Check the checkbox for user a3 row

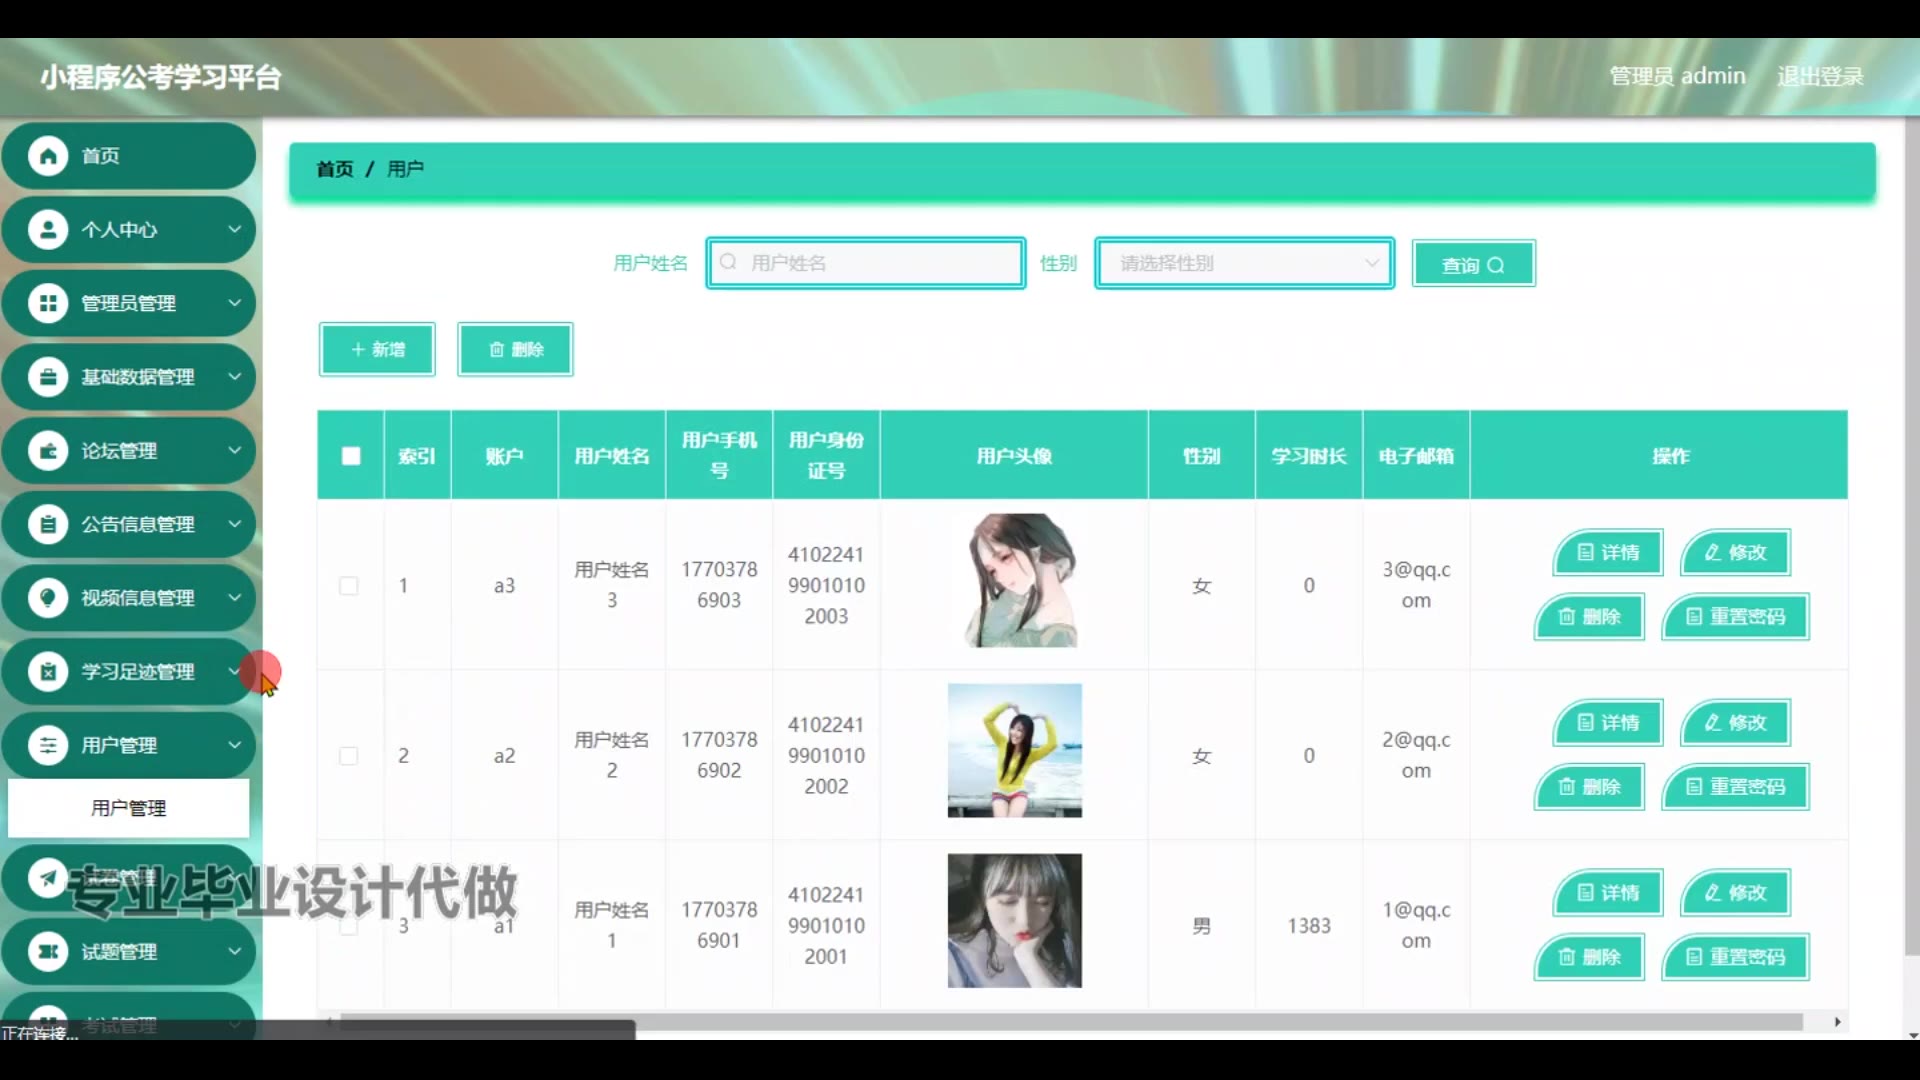(349, 585)
